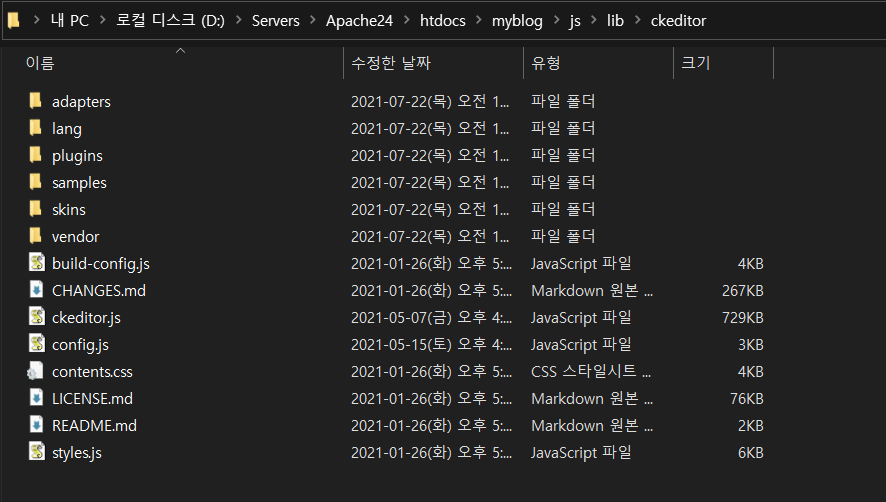Click the adapters folder icon

36,101
